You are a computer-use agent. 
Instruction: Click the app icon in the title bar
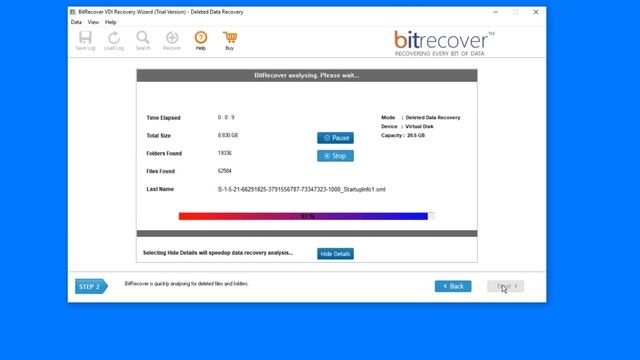tap(73, 12)
